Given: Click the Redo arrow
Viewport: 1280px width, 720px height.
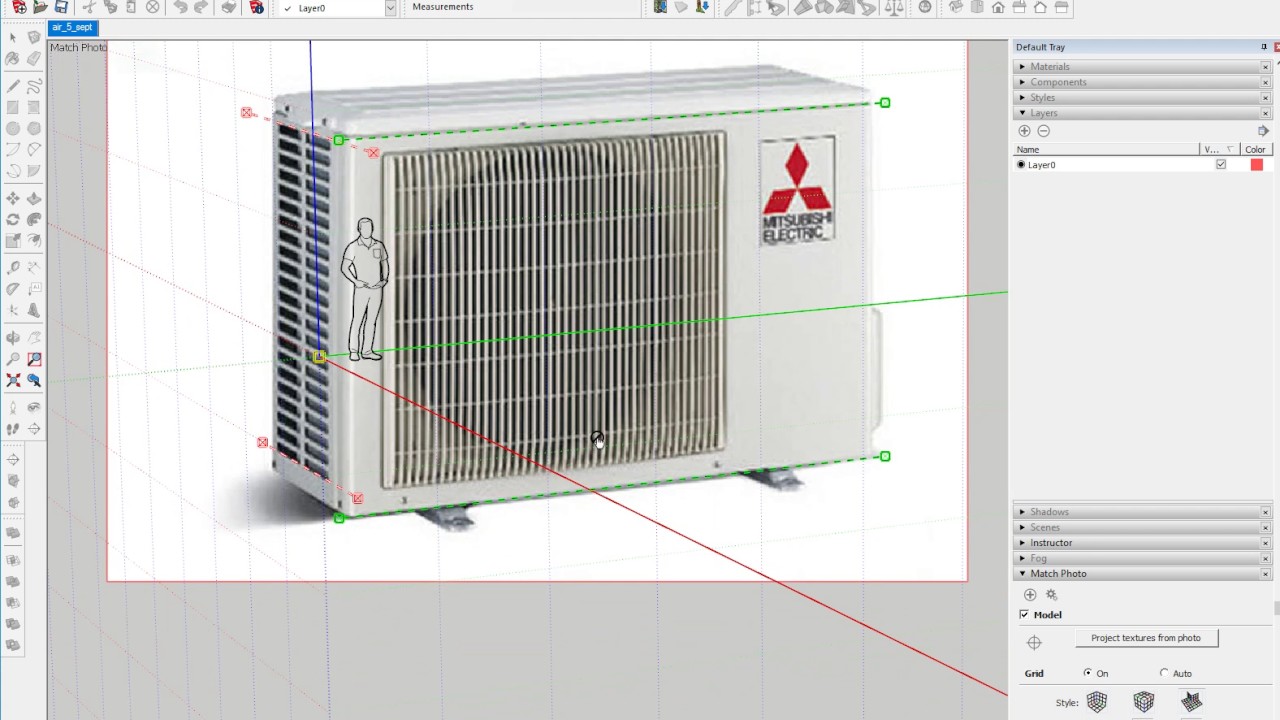Looking at the screenshot, I should [201, 7].
